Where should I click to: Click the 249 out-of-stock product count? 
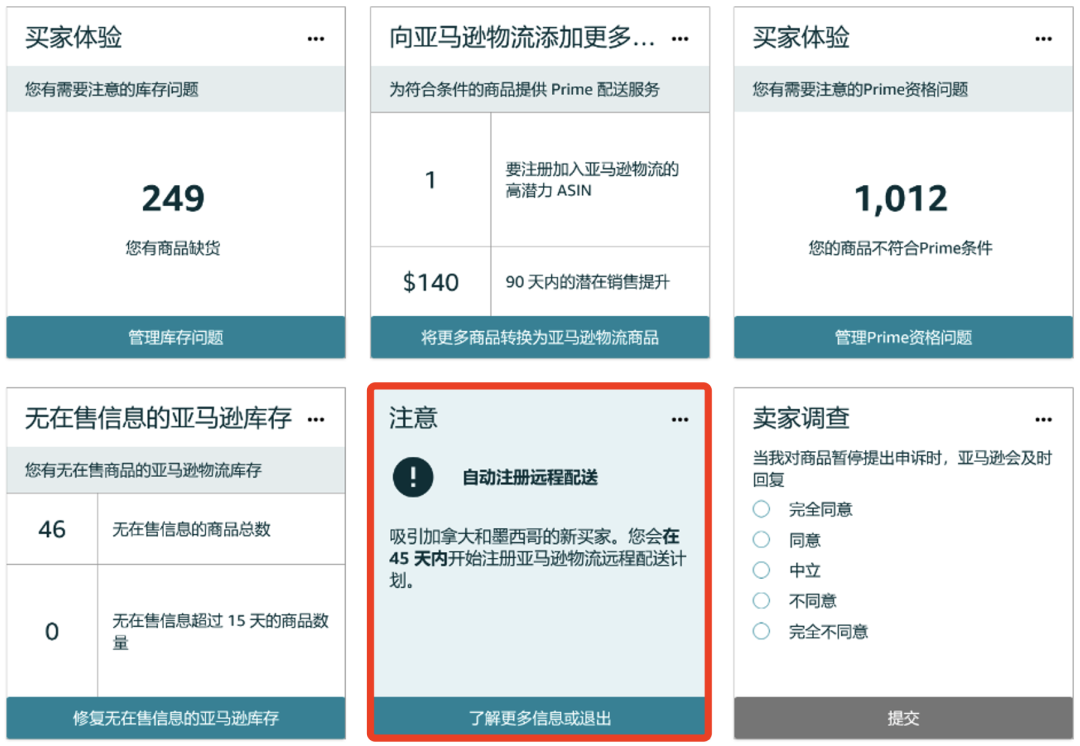[x=173, y=199]
